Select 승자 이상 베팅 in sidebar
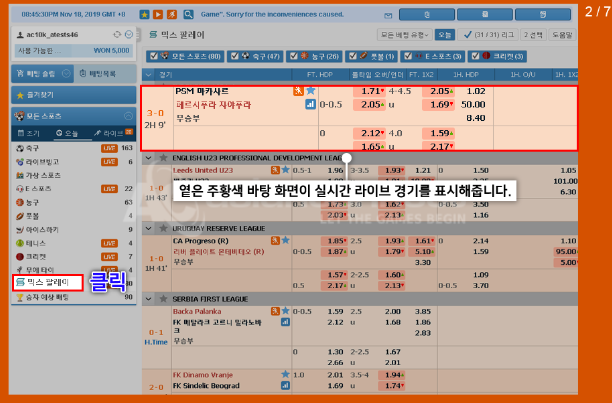612x403 pixels. click(x=47, y=297)
